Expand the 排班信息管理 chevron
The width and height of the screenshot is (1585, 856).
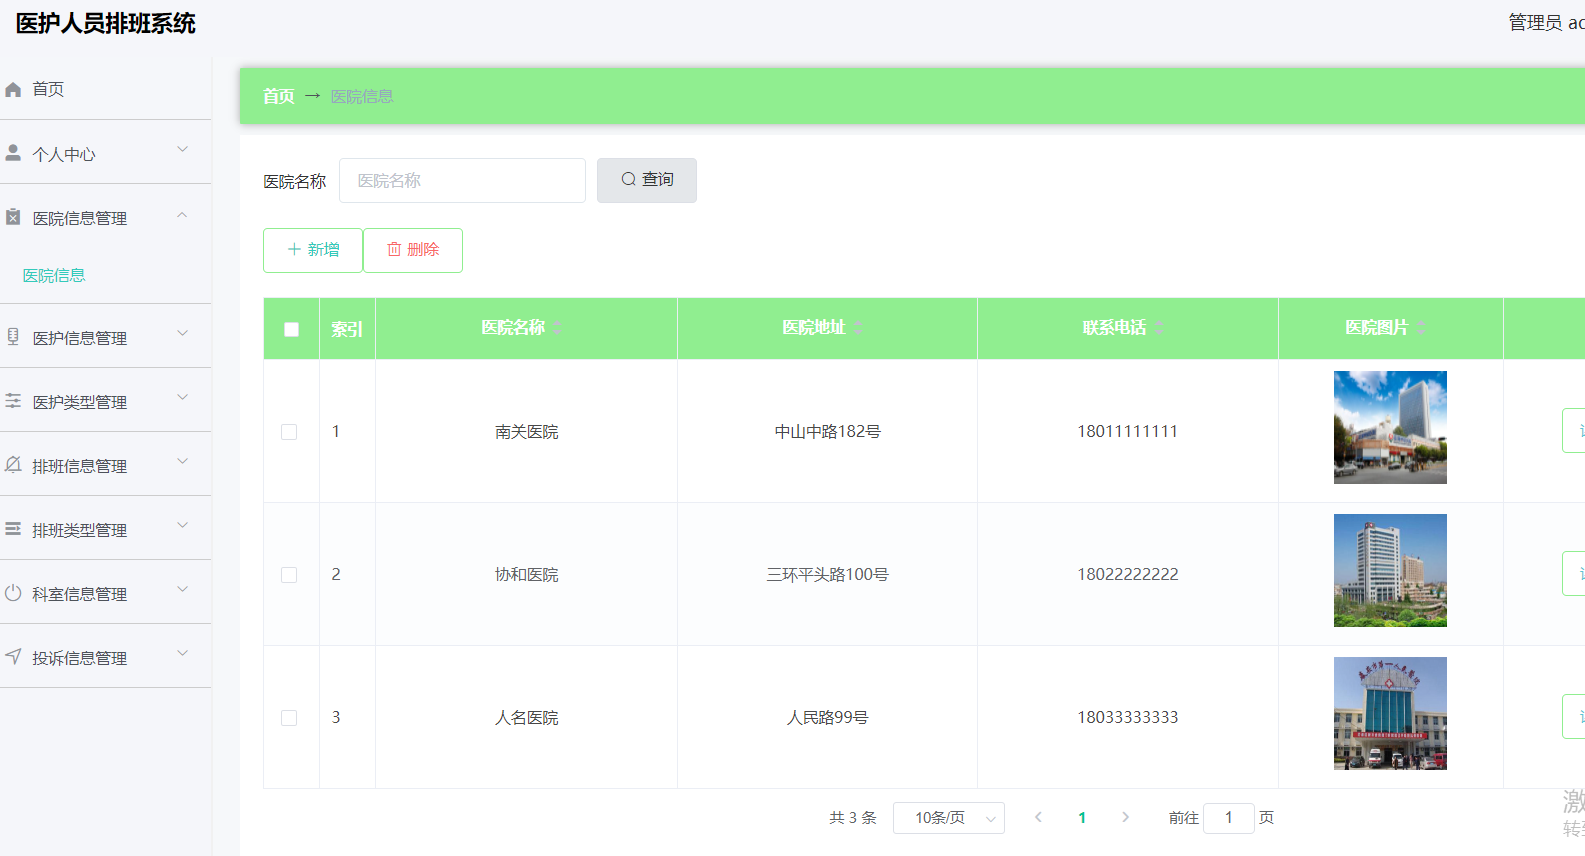pos(182,462)
